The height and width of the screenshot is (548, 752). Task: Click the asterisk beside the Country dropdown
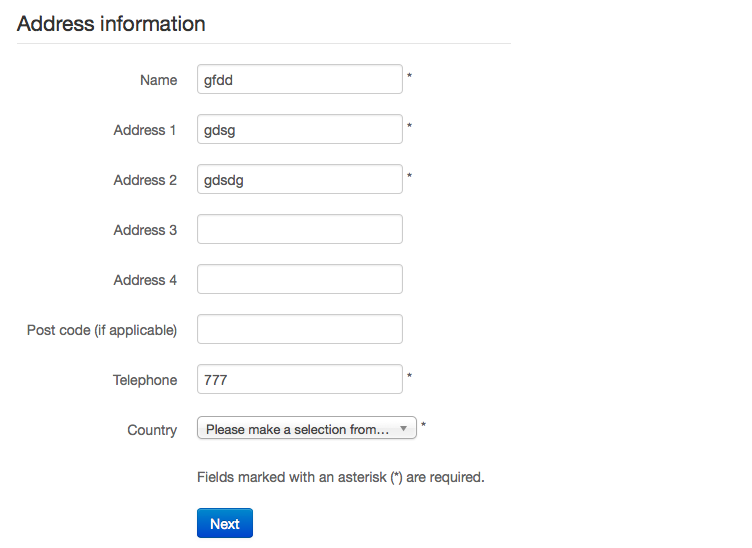[424, 426]
